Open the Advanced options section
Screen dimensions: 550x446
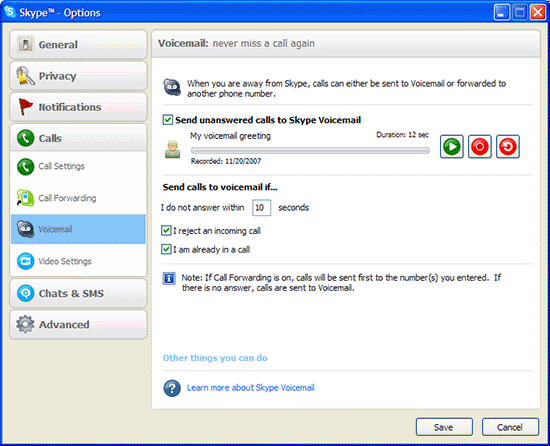click(x=78, y=324)
